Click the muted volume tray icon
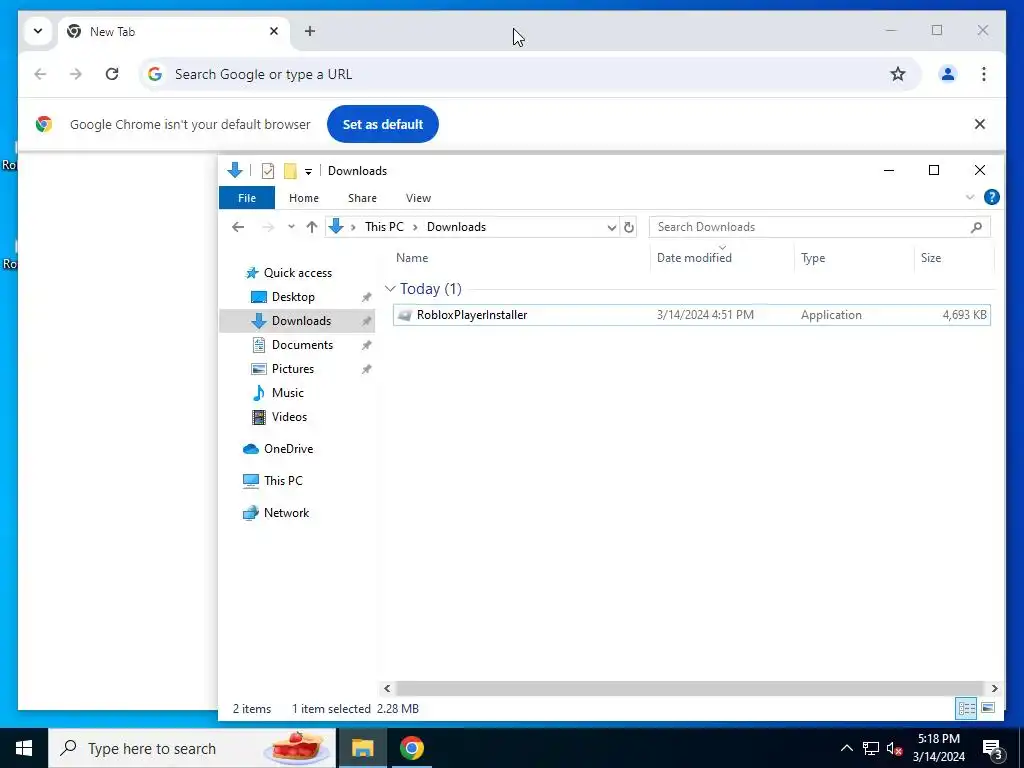 (894, 748)
